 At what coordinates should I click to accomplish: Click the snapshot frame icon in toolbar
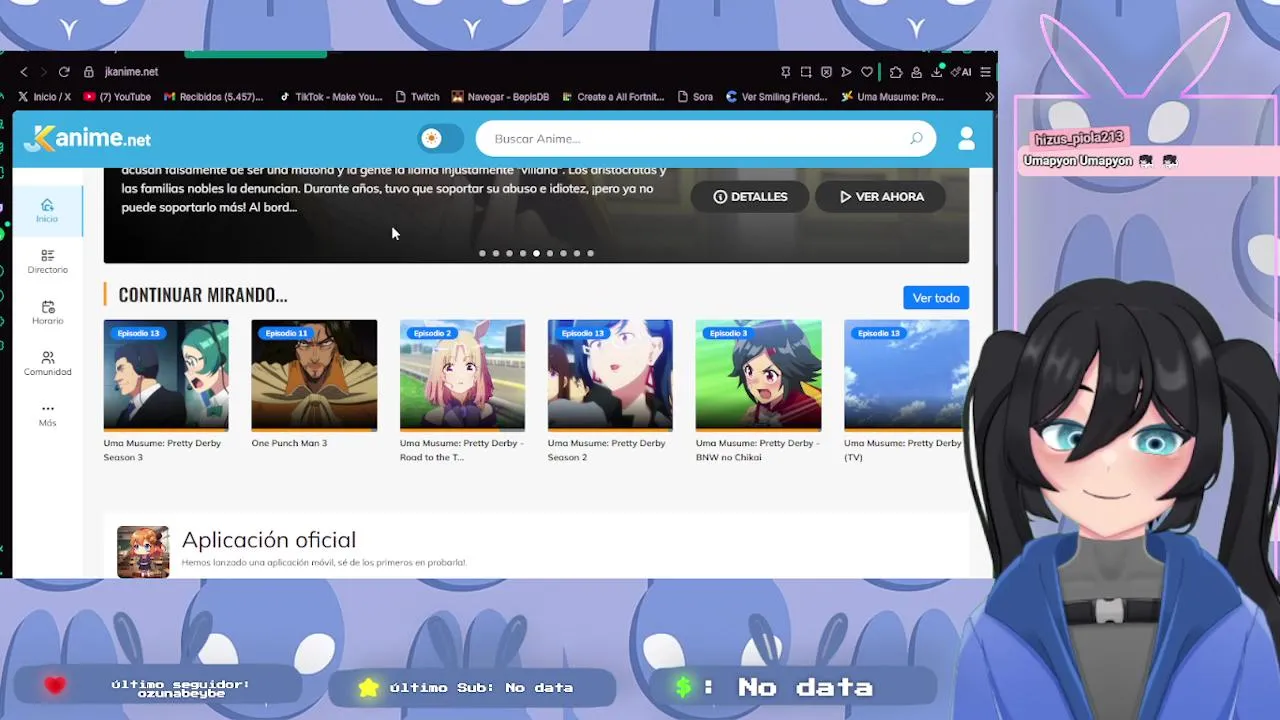point(806,72)
